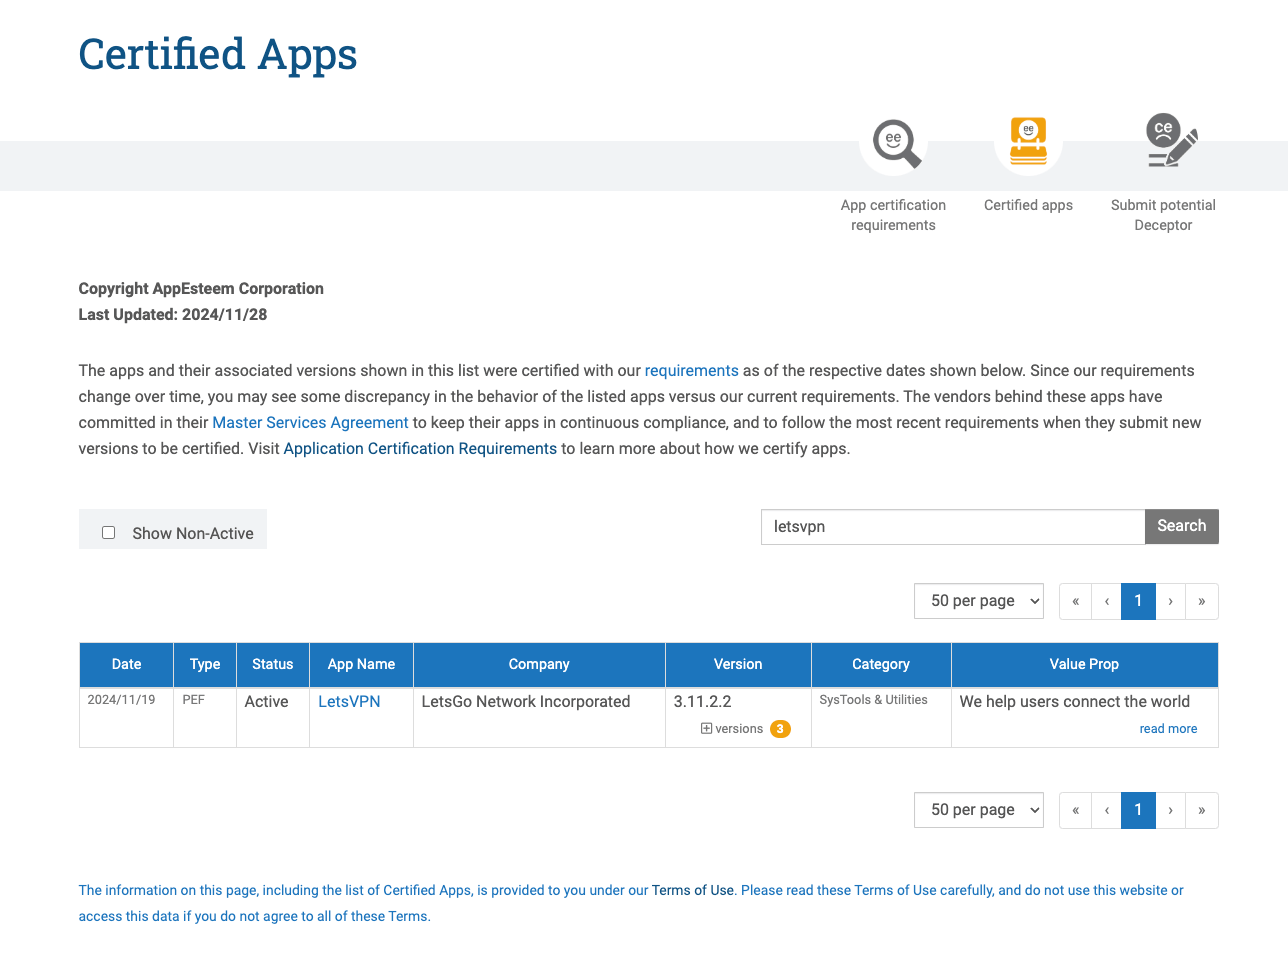Enable the Show Non-Active checkbox

[x=109, y=533]
